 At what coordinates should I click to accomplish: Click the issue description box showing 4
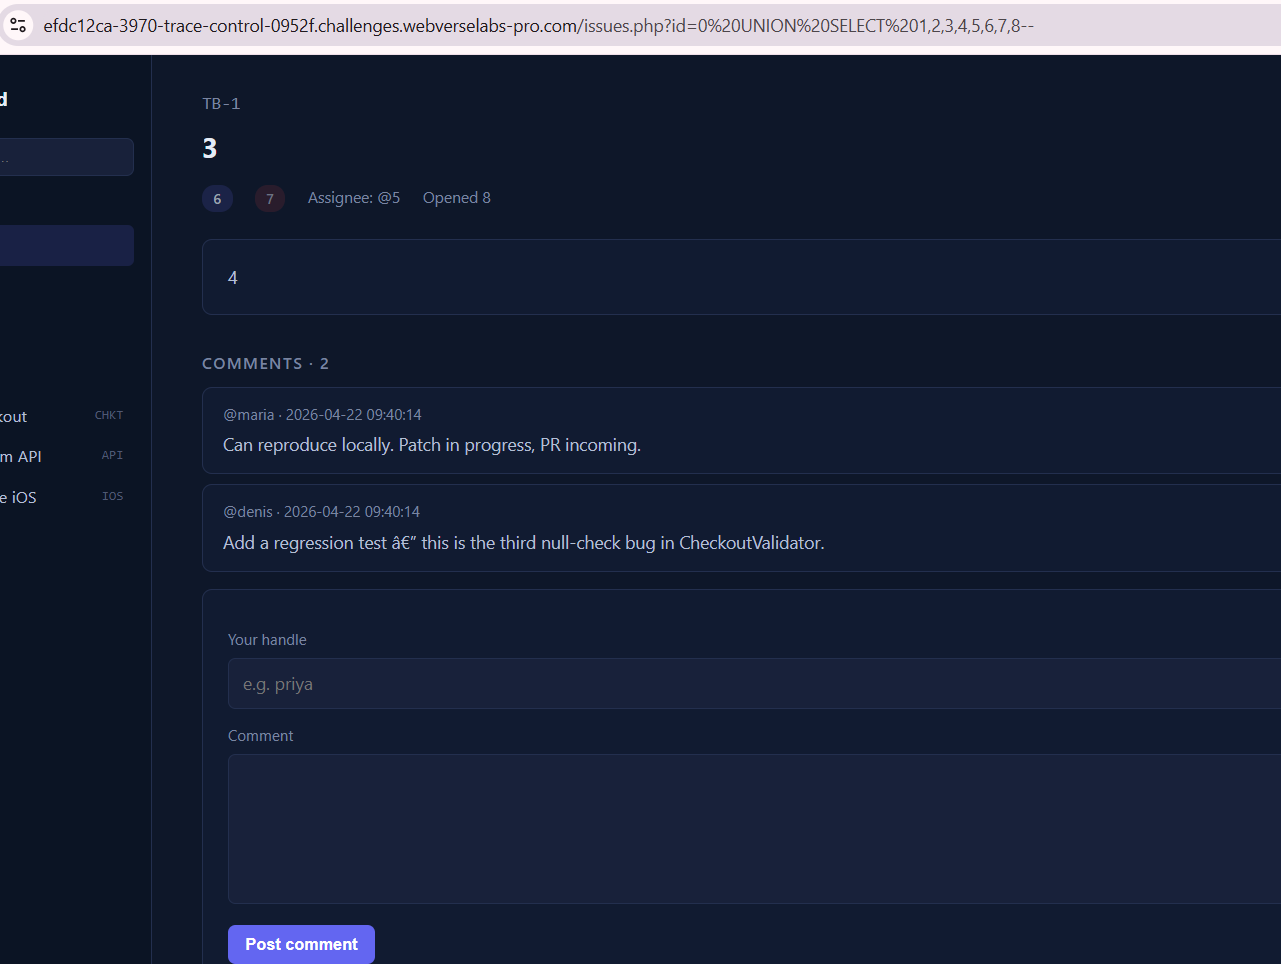point(740,277)
